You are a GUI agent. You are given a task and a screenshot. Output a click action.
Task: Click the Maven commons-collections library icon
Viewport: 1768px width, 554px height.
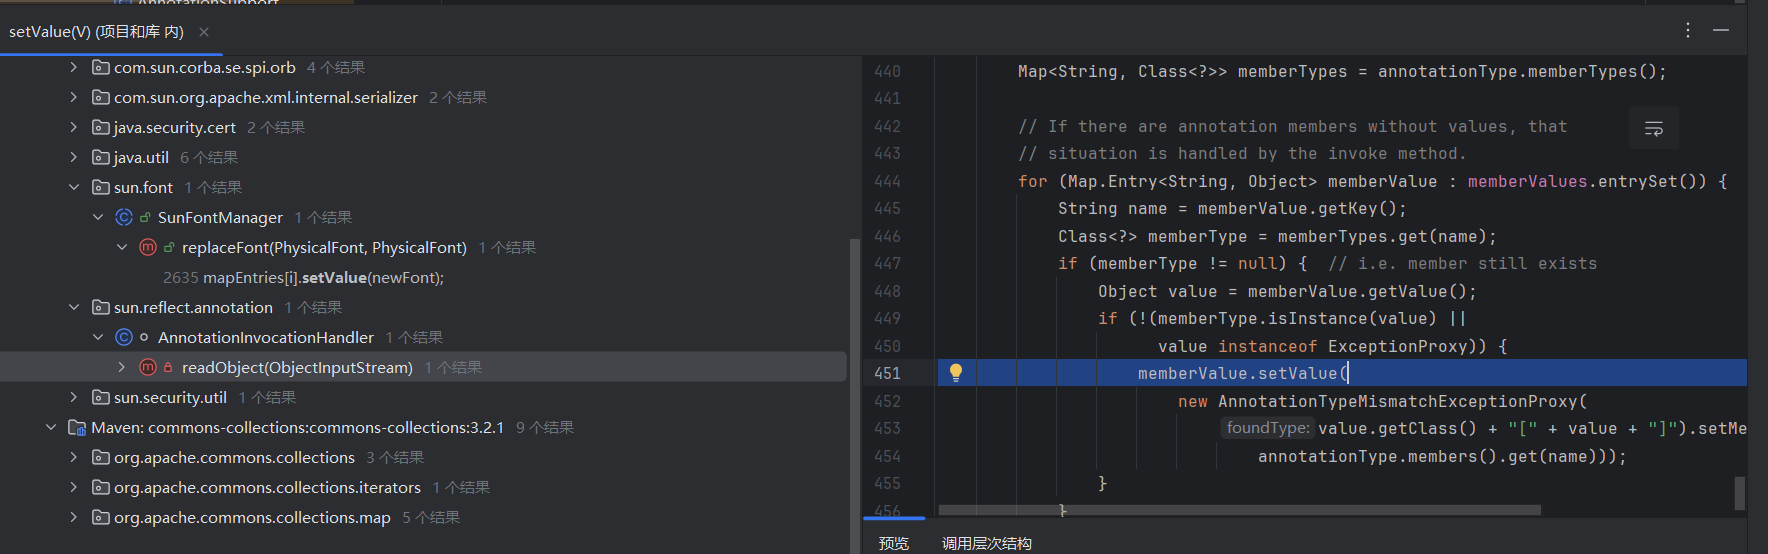pos(76,427)
